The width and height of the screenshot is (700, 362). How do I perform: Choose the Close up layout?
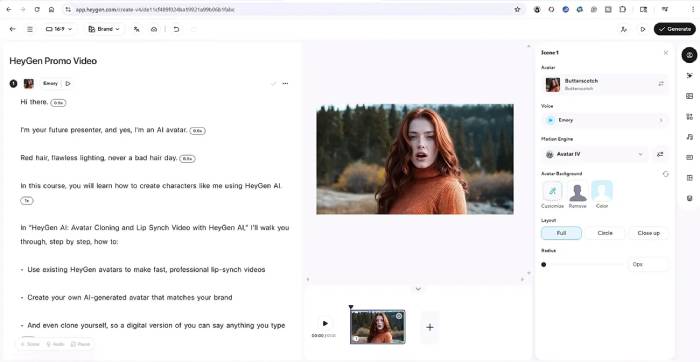click(648, 233)
